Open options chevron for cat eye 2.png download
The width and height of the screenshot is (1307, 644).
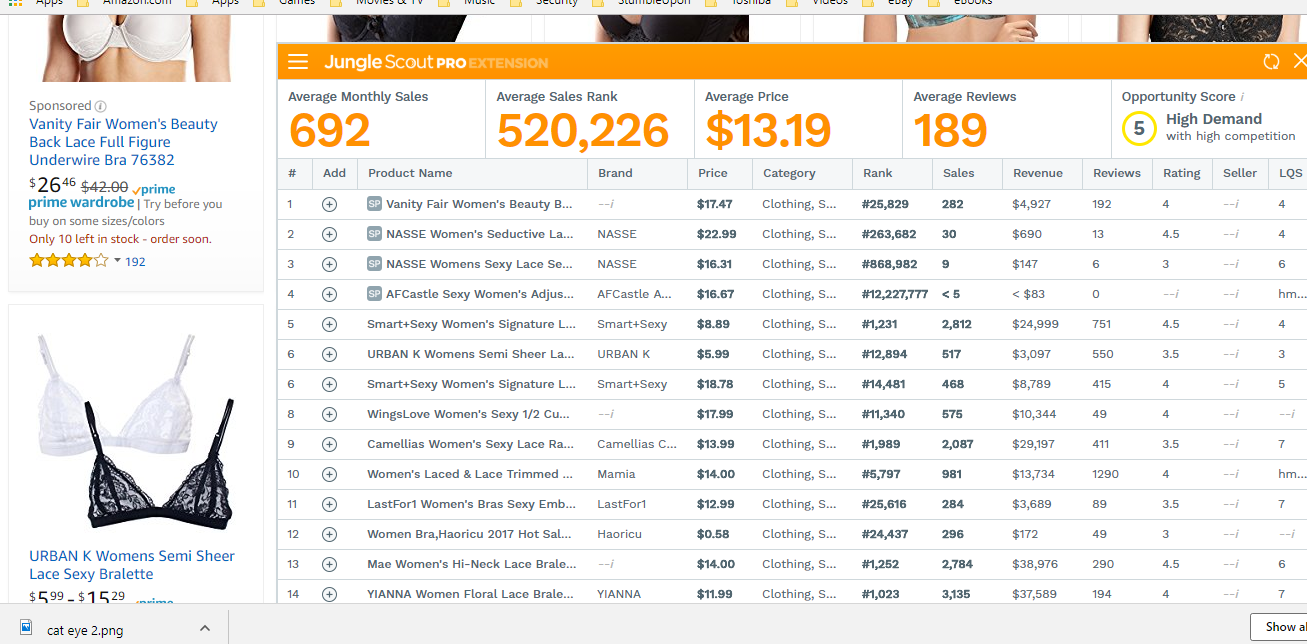coord(205,629)
